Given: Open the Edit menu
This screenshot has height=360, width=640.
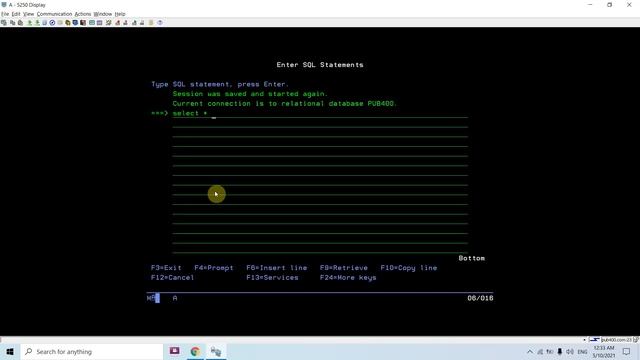Looking at the screenshot, I should 16,14.
